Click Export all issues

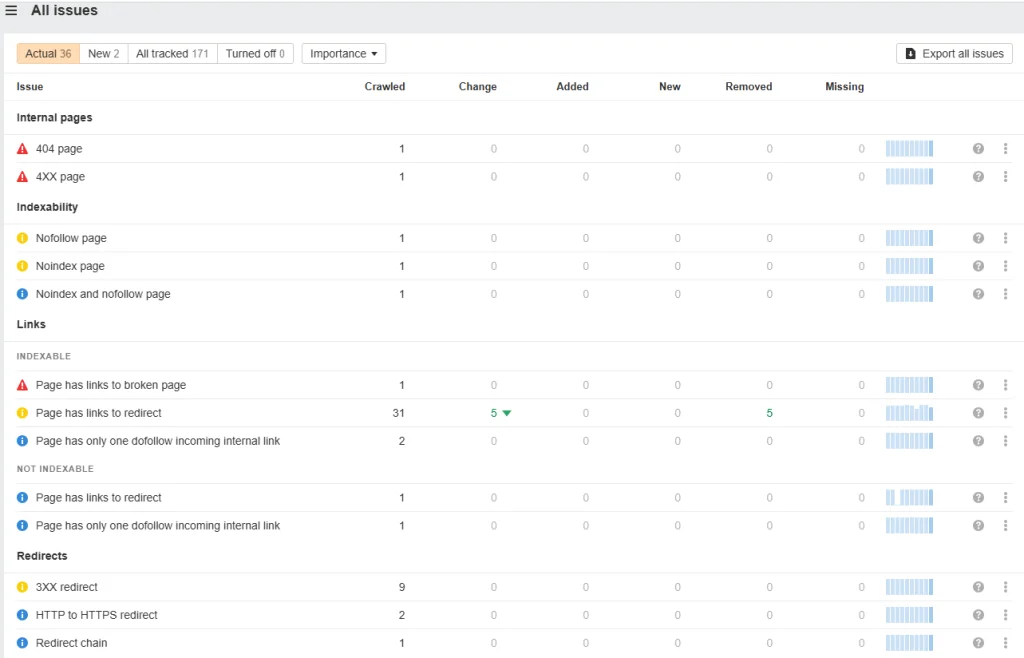click(x=953, y=53)
